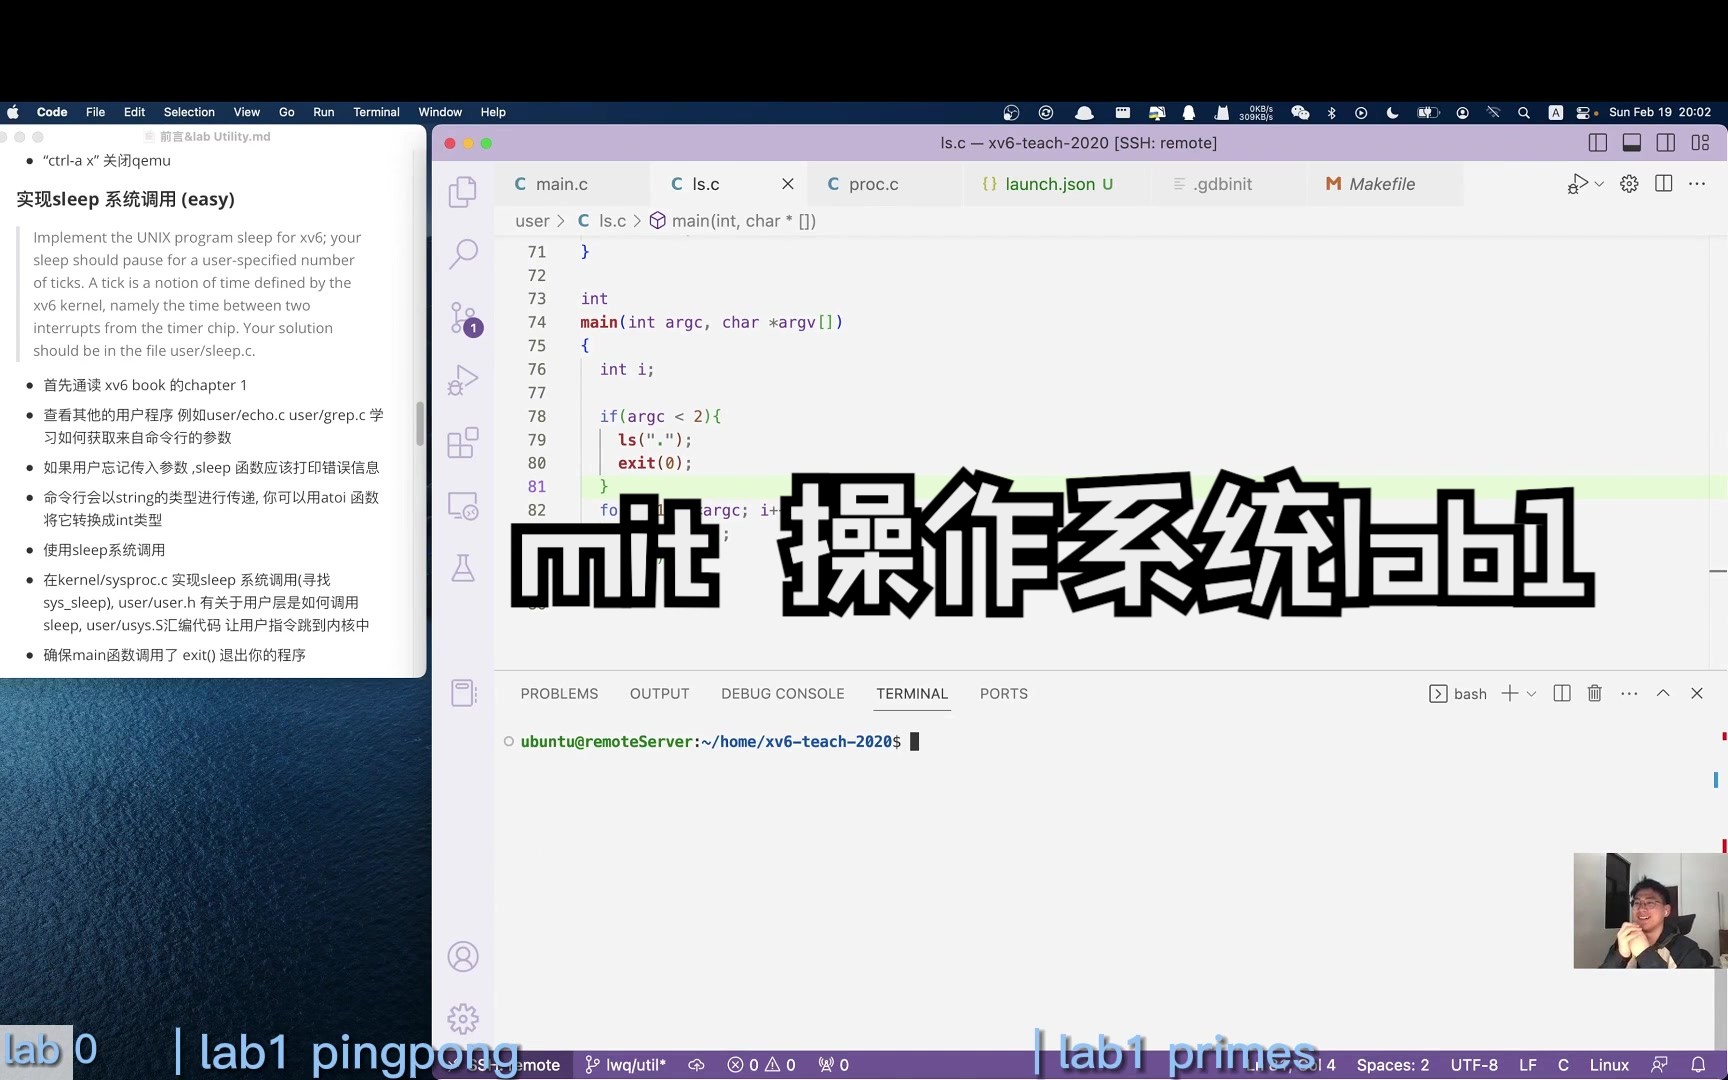Image resolution: width=1728 pixels, height=1080 pixels.
Task: Open errors and warnings status item
Action: 761,1065
